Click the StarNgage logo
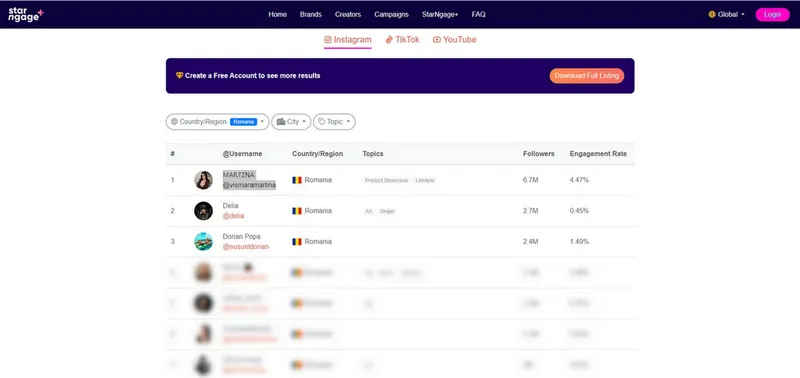Image resolution: width=800 pixels, height=378 pixels. (26, 15)
